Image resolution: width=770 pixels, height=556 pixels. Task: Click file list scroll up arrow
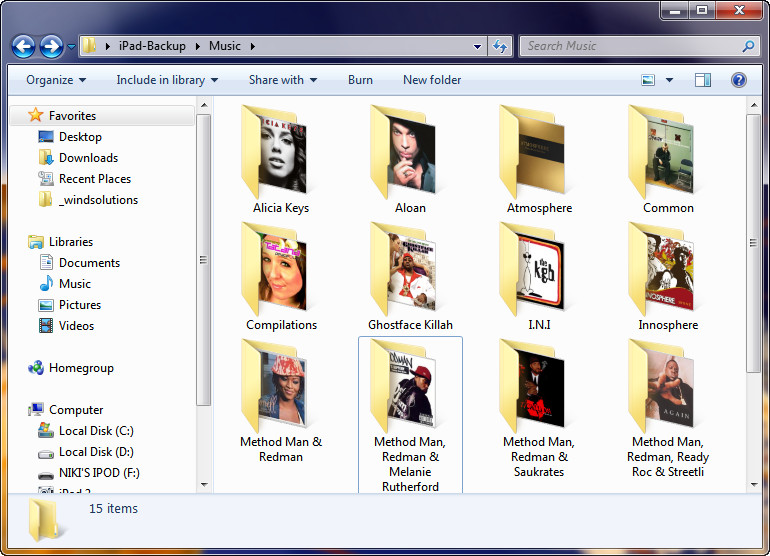tap(753, 105)
